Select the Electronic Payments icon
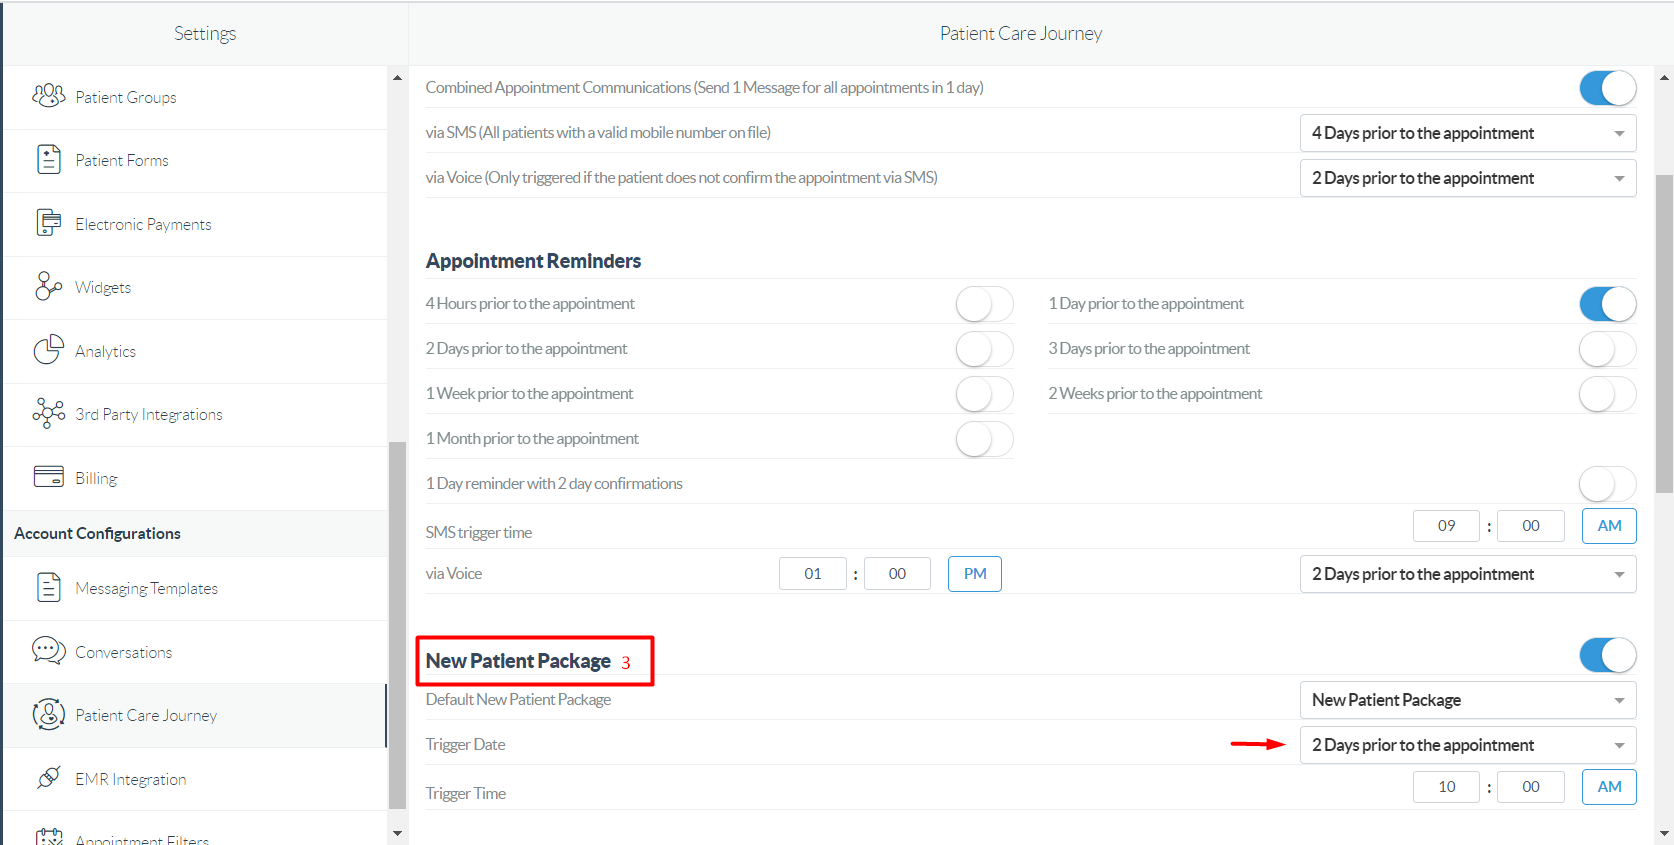Screen dimensions: 1674x845 (48, 222)
